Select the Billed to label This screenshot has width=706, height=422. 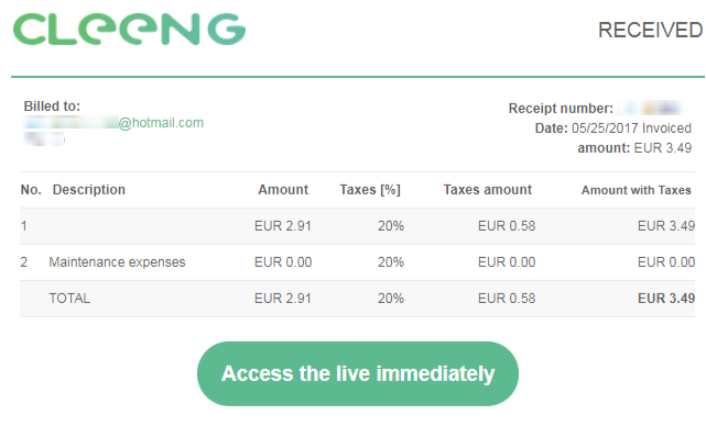pyautogui.click(x=52, y=106)
